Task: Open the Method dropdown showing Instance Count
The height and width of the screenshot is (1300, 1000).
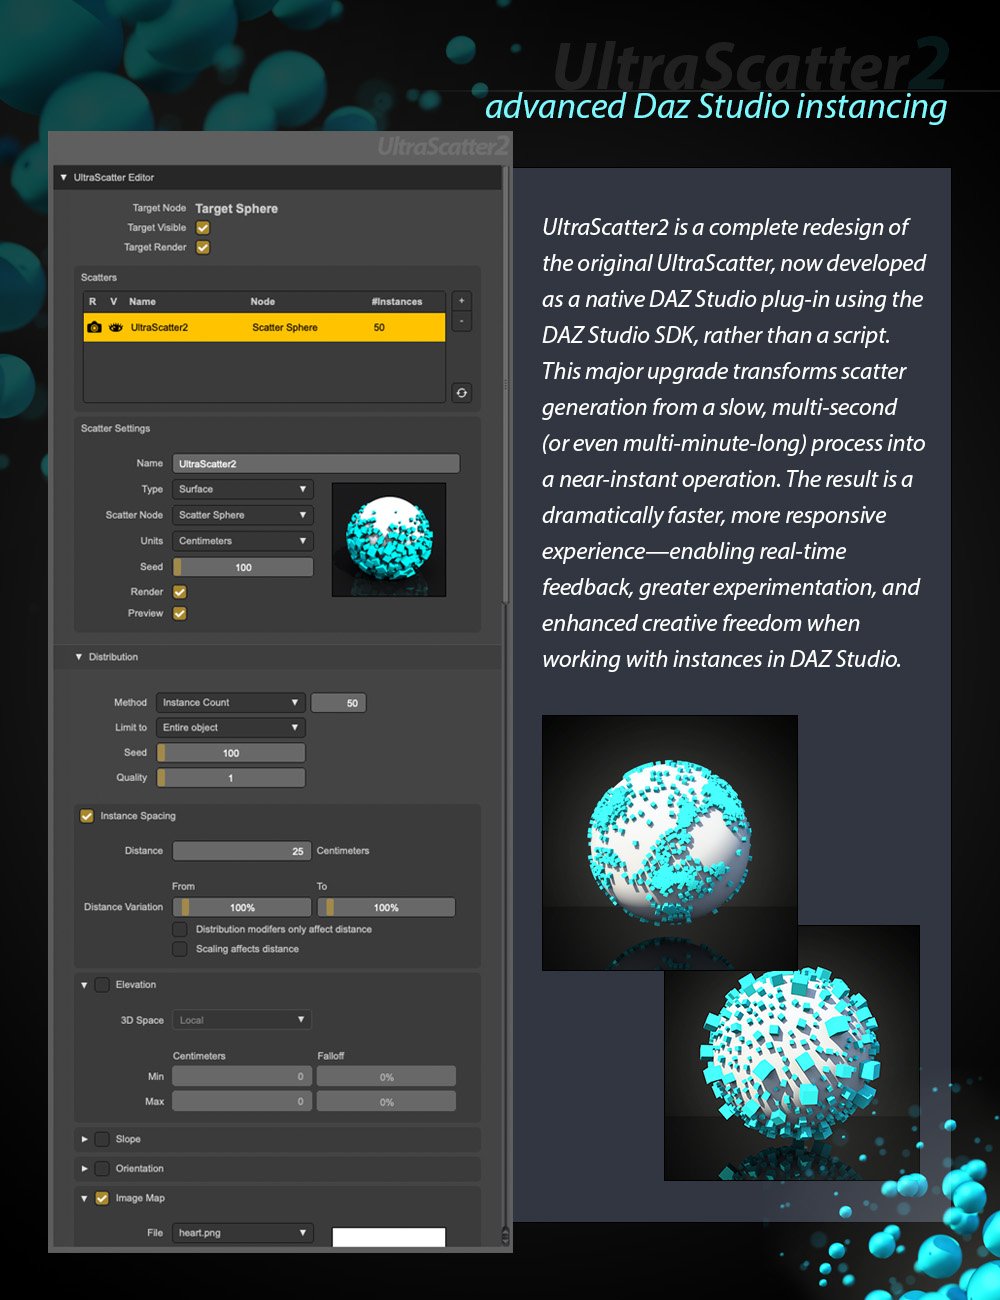Action: pyautogui.click(x=230, y=702)
